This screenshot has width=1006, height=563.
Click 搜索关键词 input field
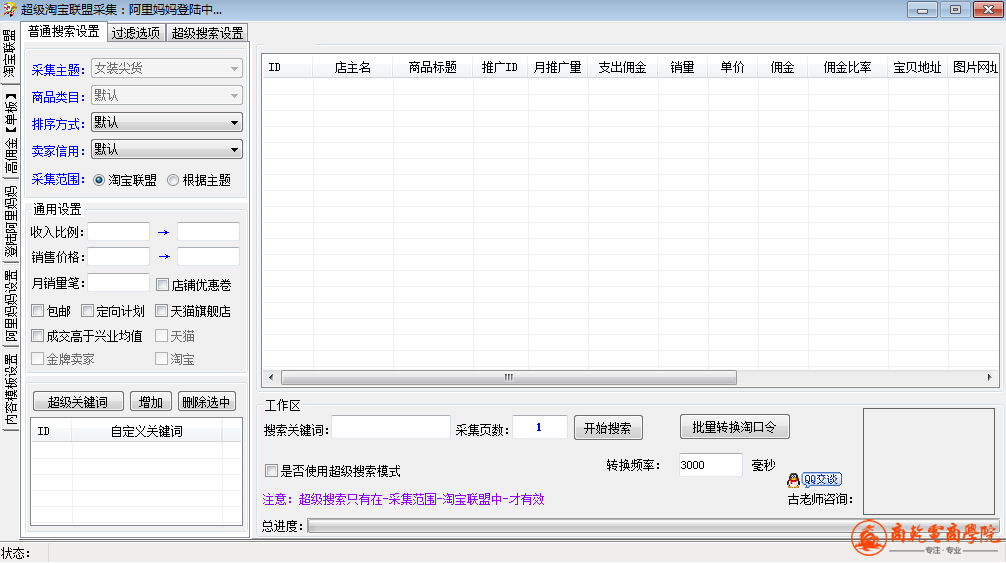tap(391, 428)
